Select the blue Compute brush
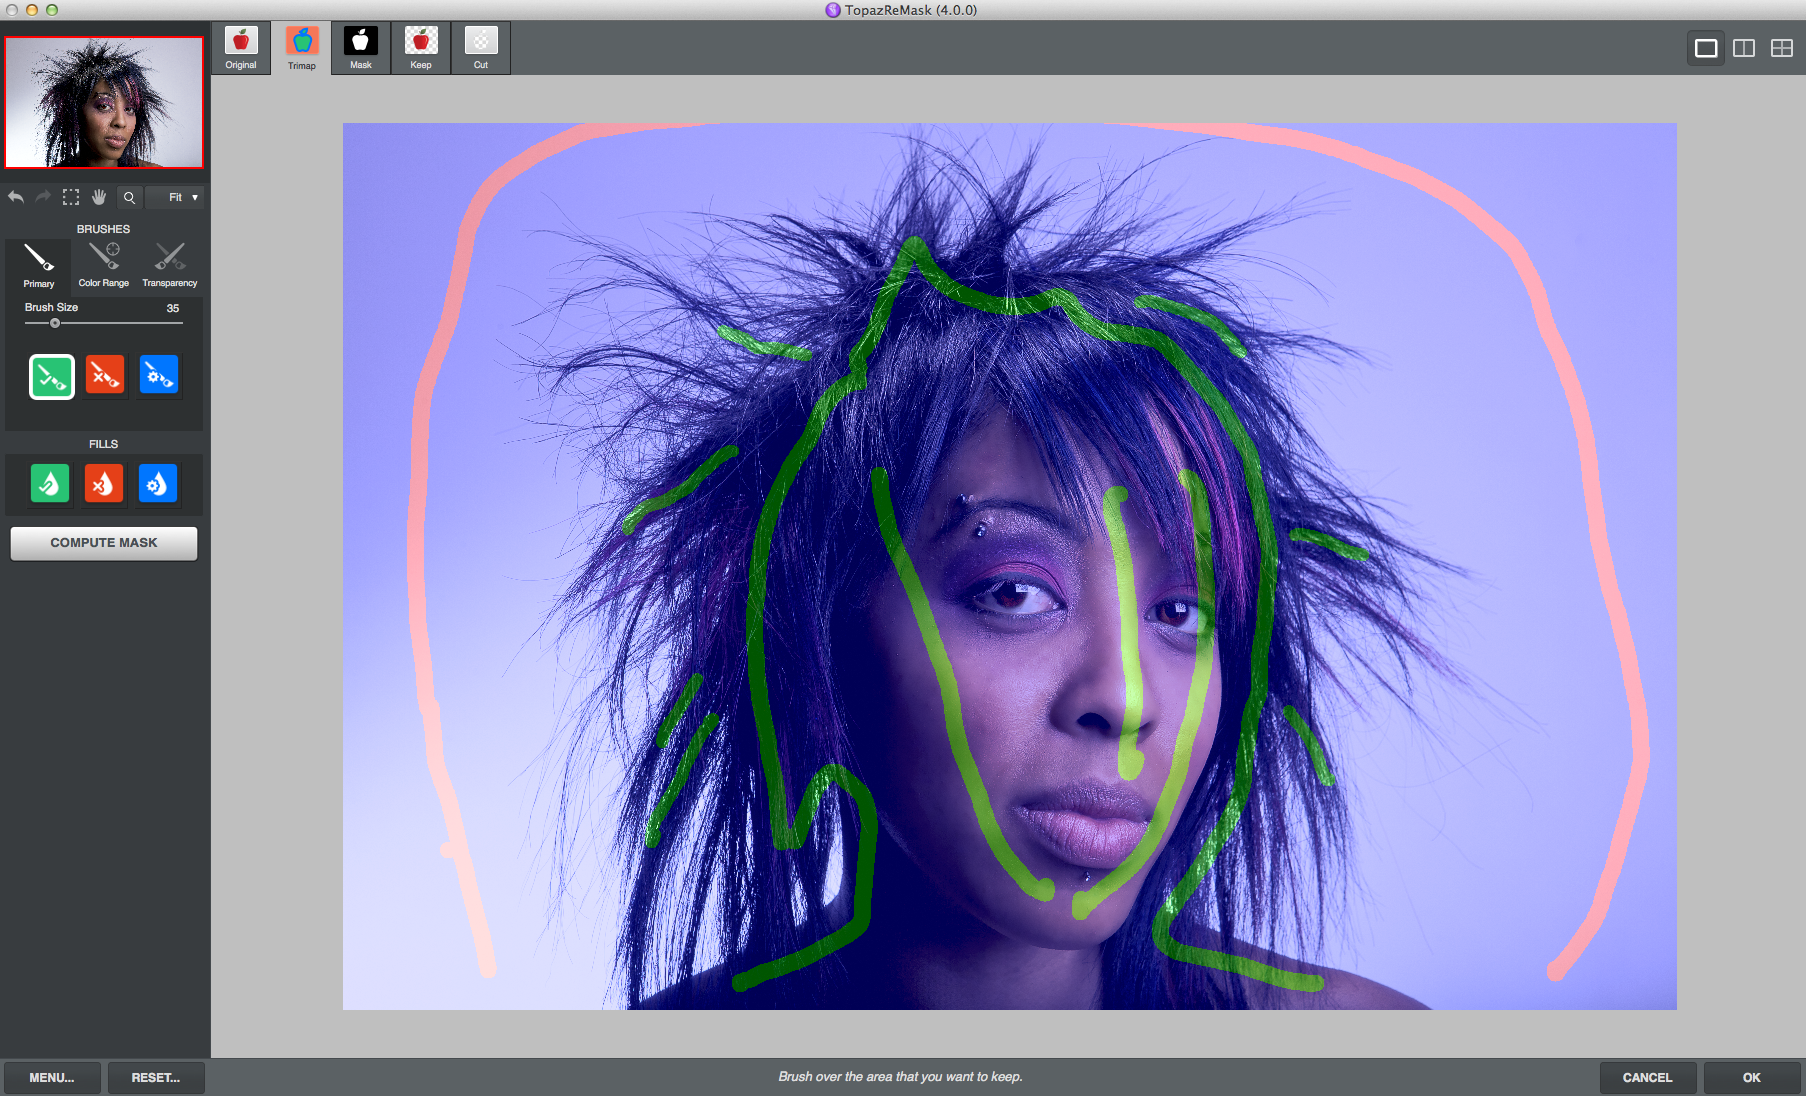 coord(158,376)
